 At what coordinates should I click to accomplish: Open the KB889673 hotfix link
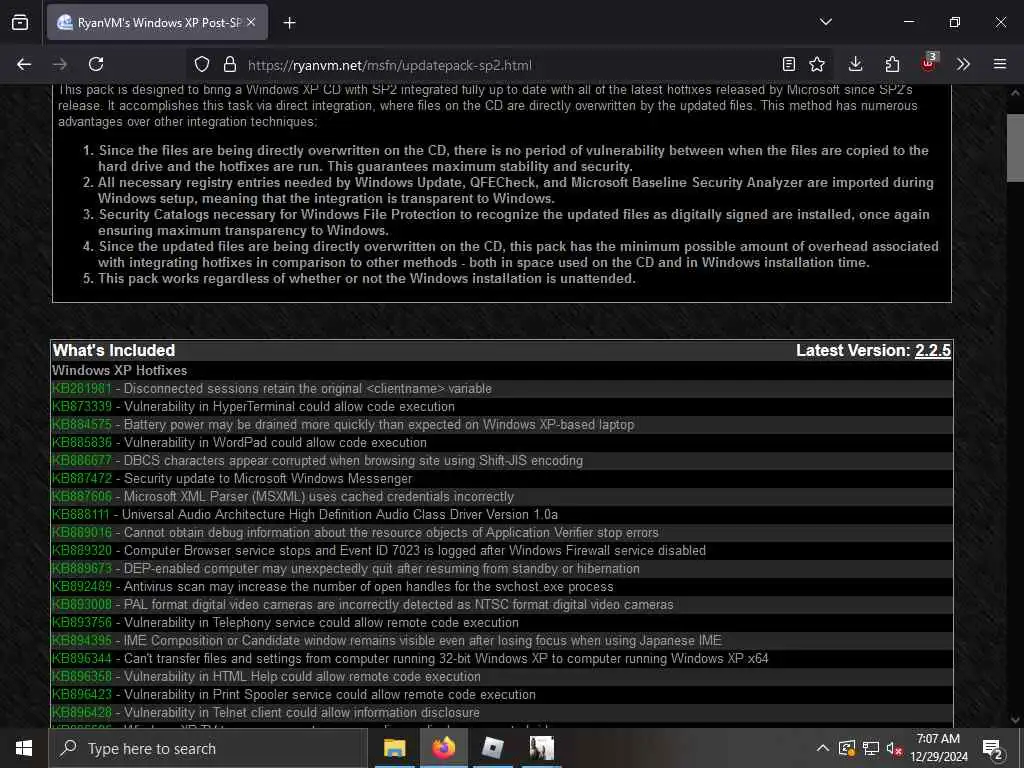(82, 568)
